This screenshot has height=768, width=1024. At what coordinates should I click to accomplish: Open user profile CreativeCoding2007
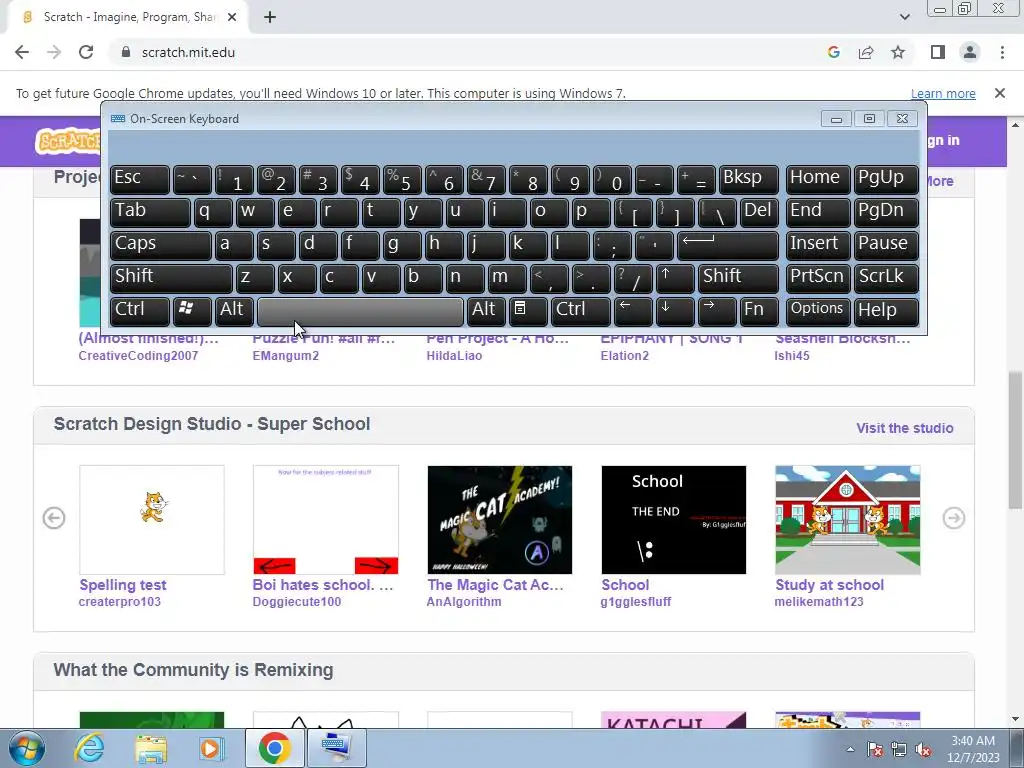138,355
